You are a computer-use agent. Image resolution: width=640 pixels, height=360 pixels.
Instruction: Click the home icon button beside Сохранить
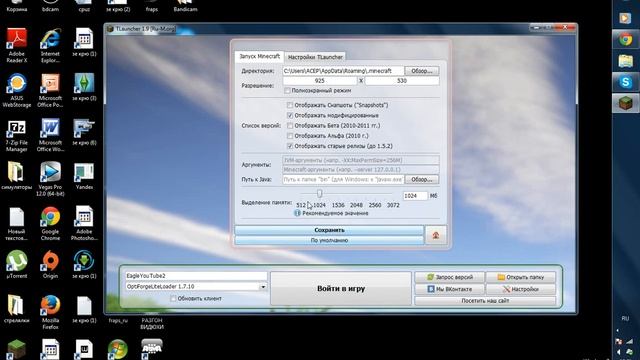click(436, 235)
